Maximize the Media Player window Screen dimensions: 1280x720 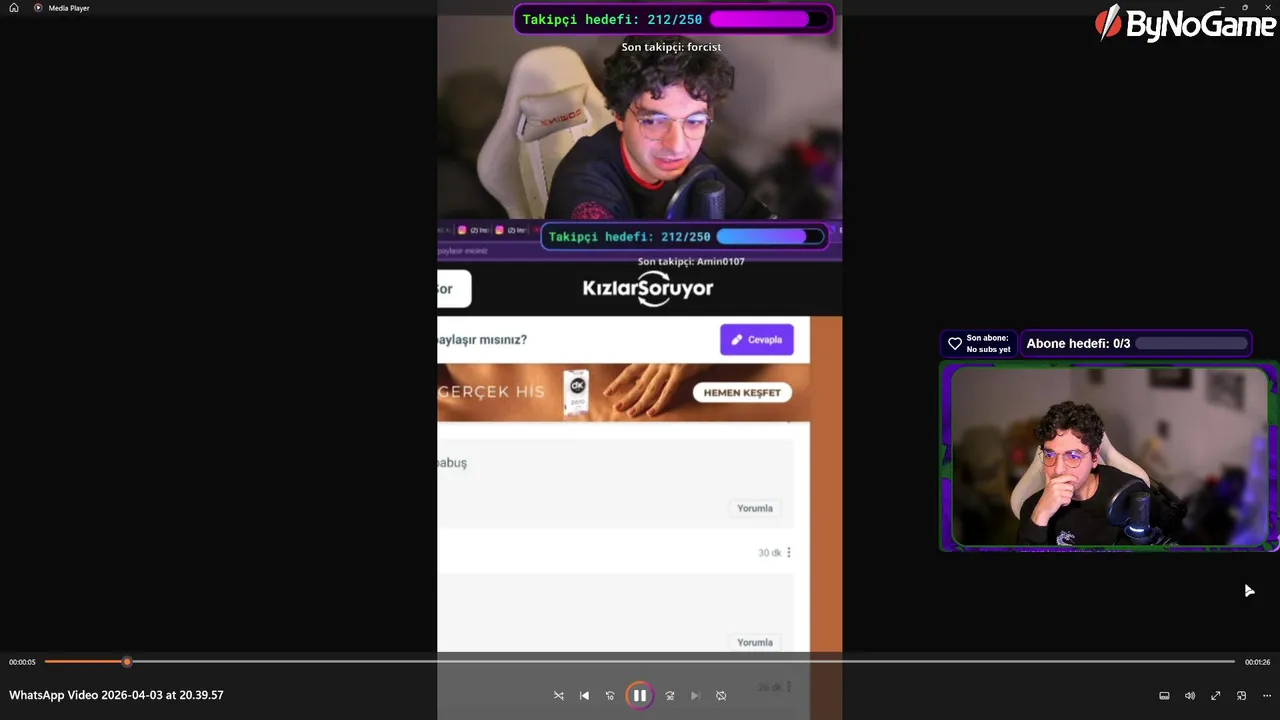(1245, 7)
